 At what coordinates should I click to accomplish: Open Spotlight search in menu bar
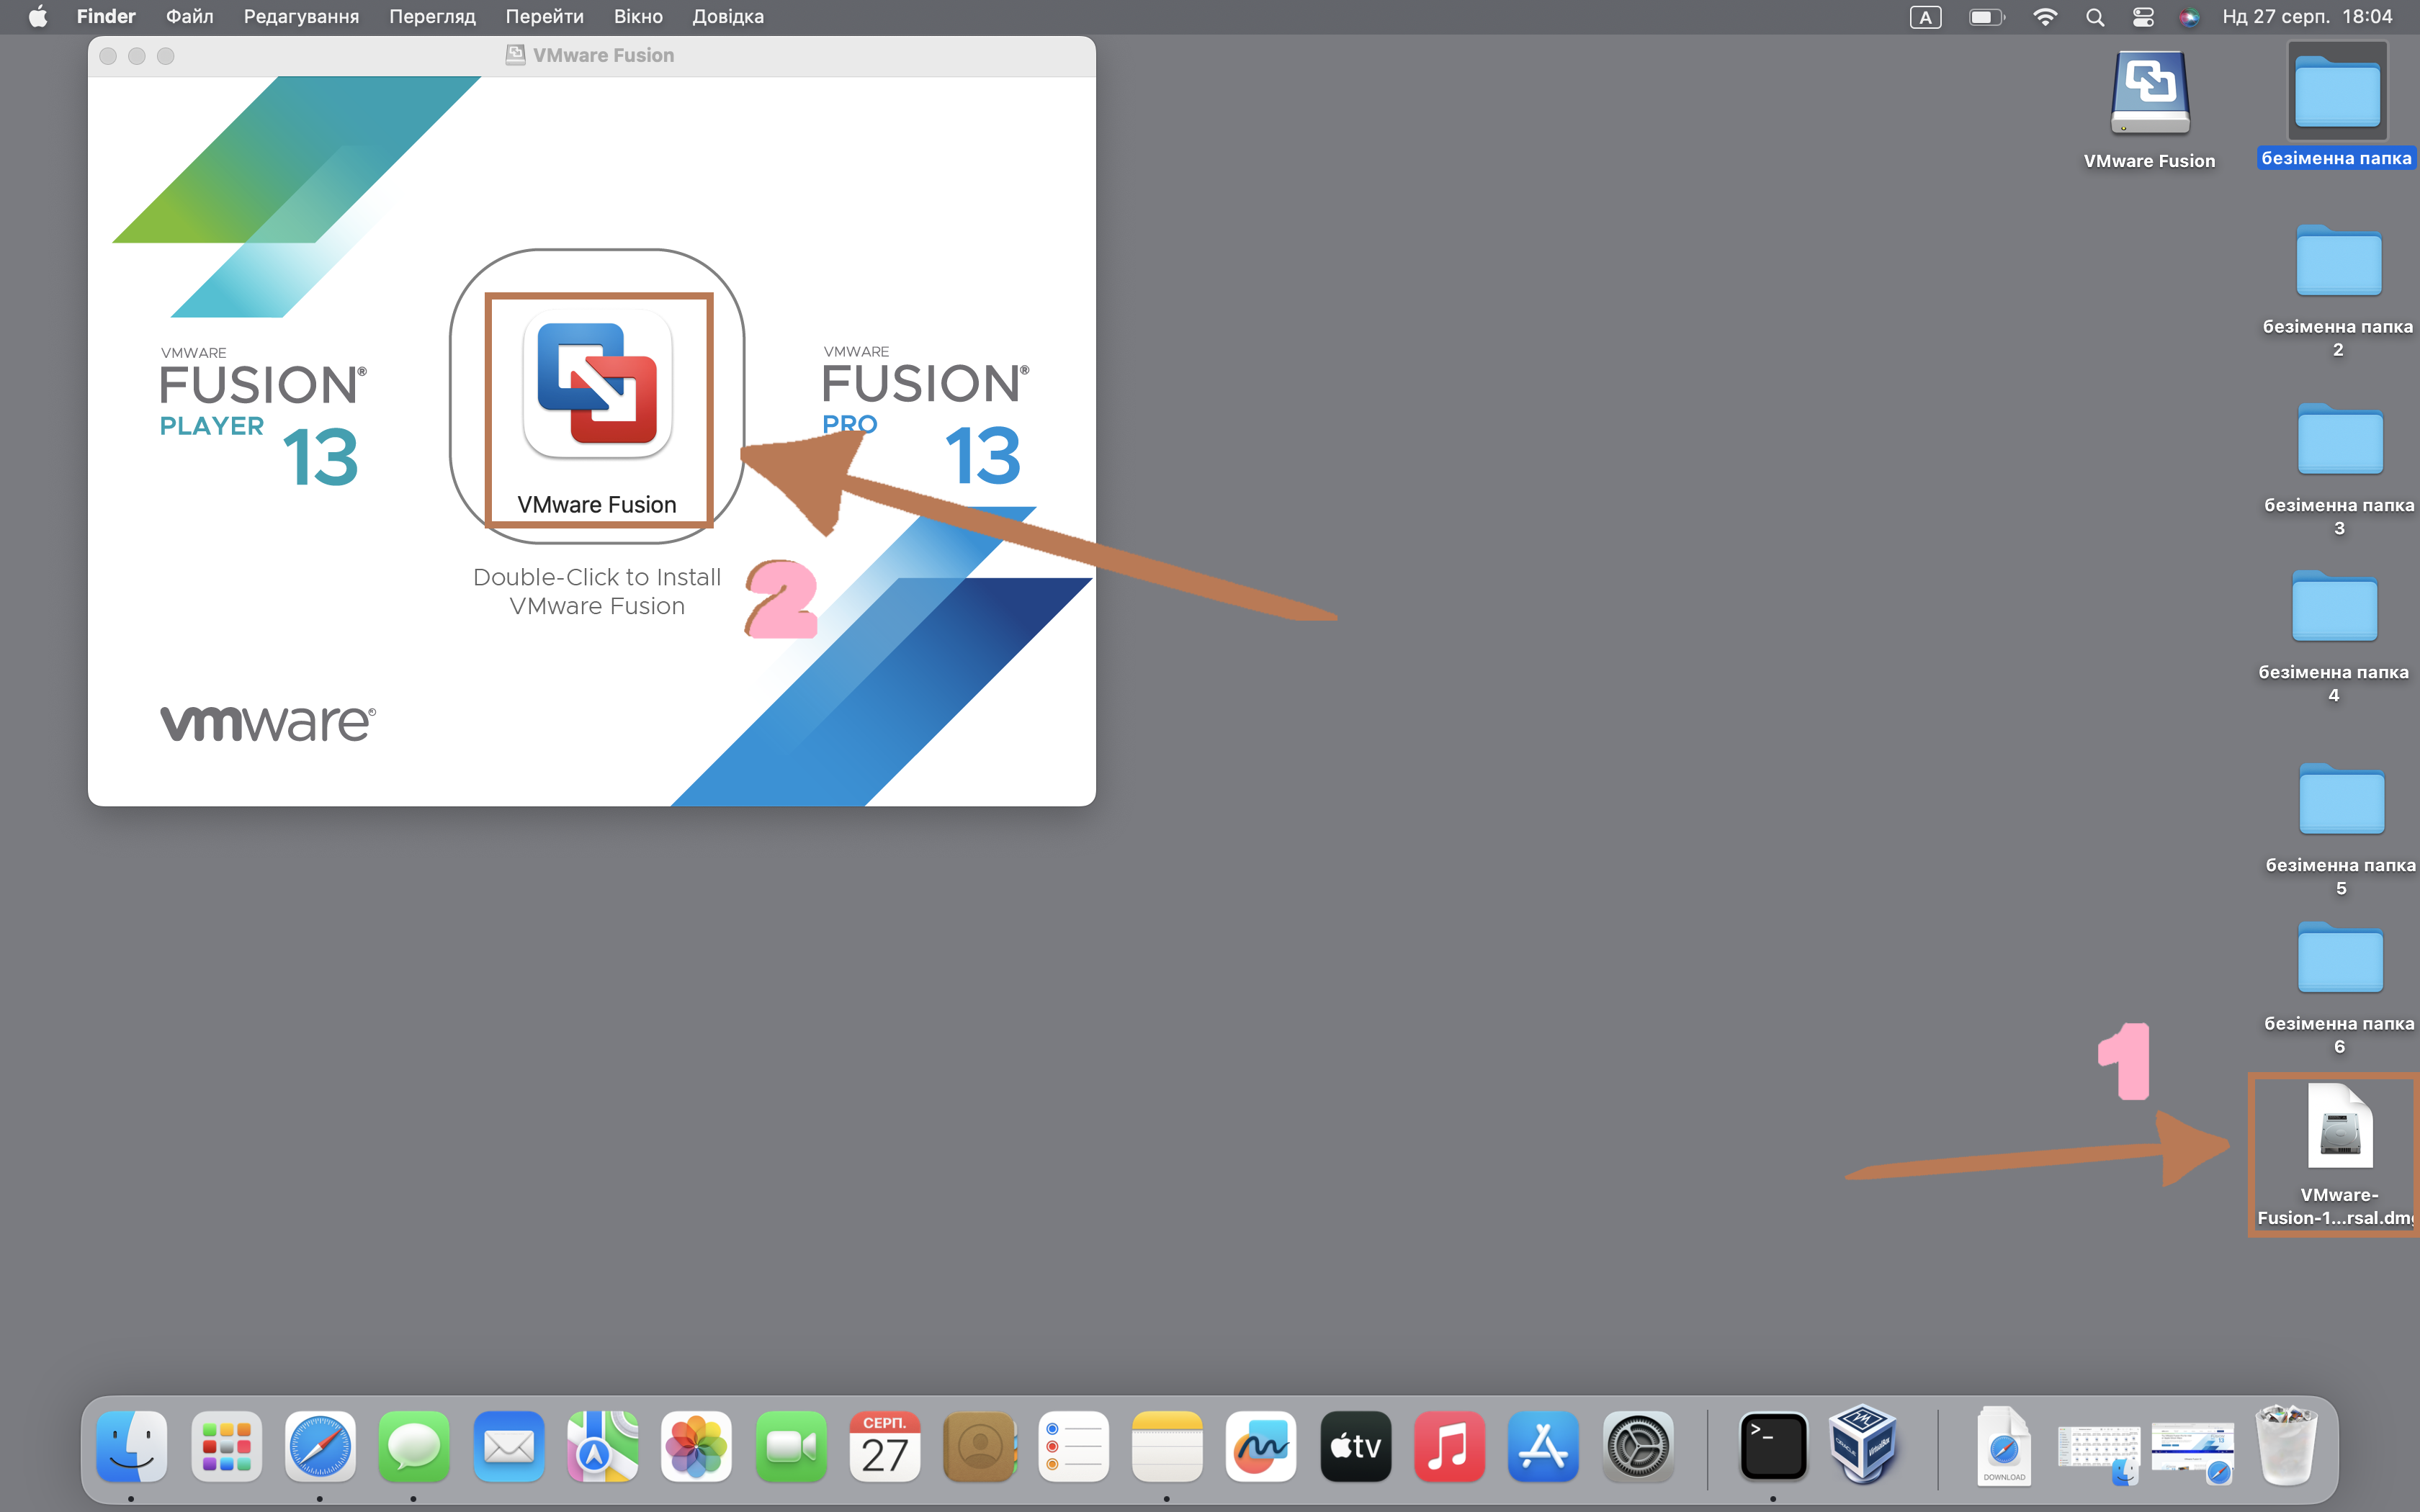(x=2095, y=17)
